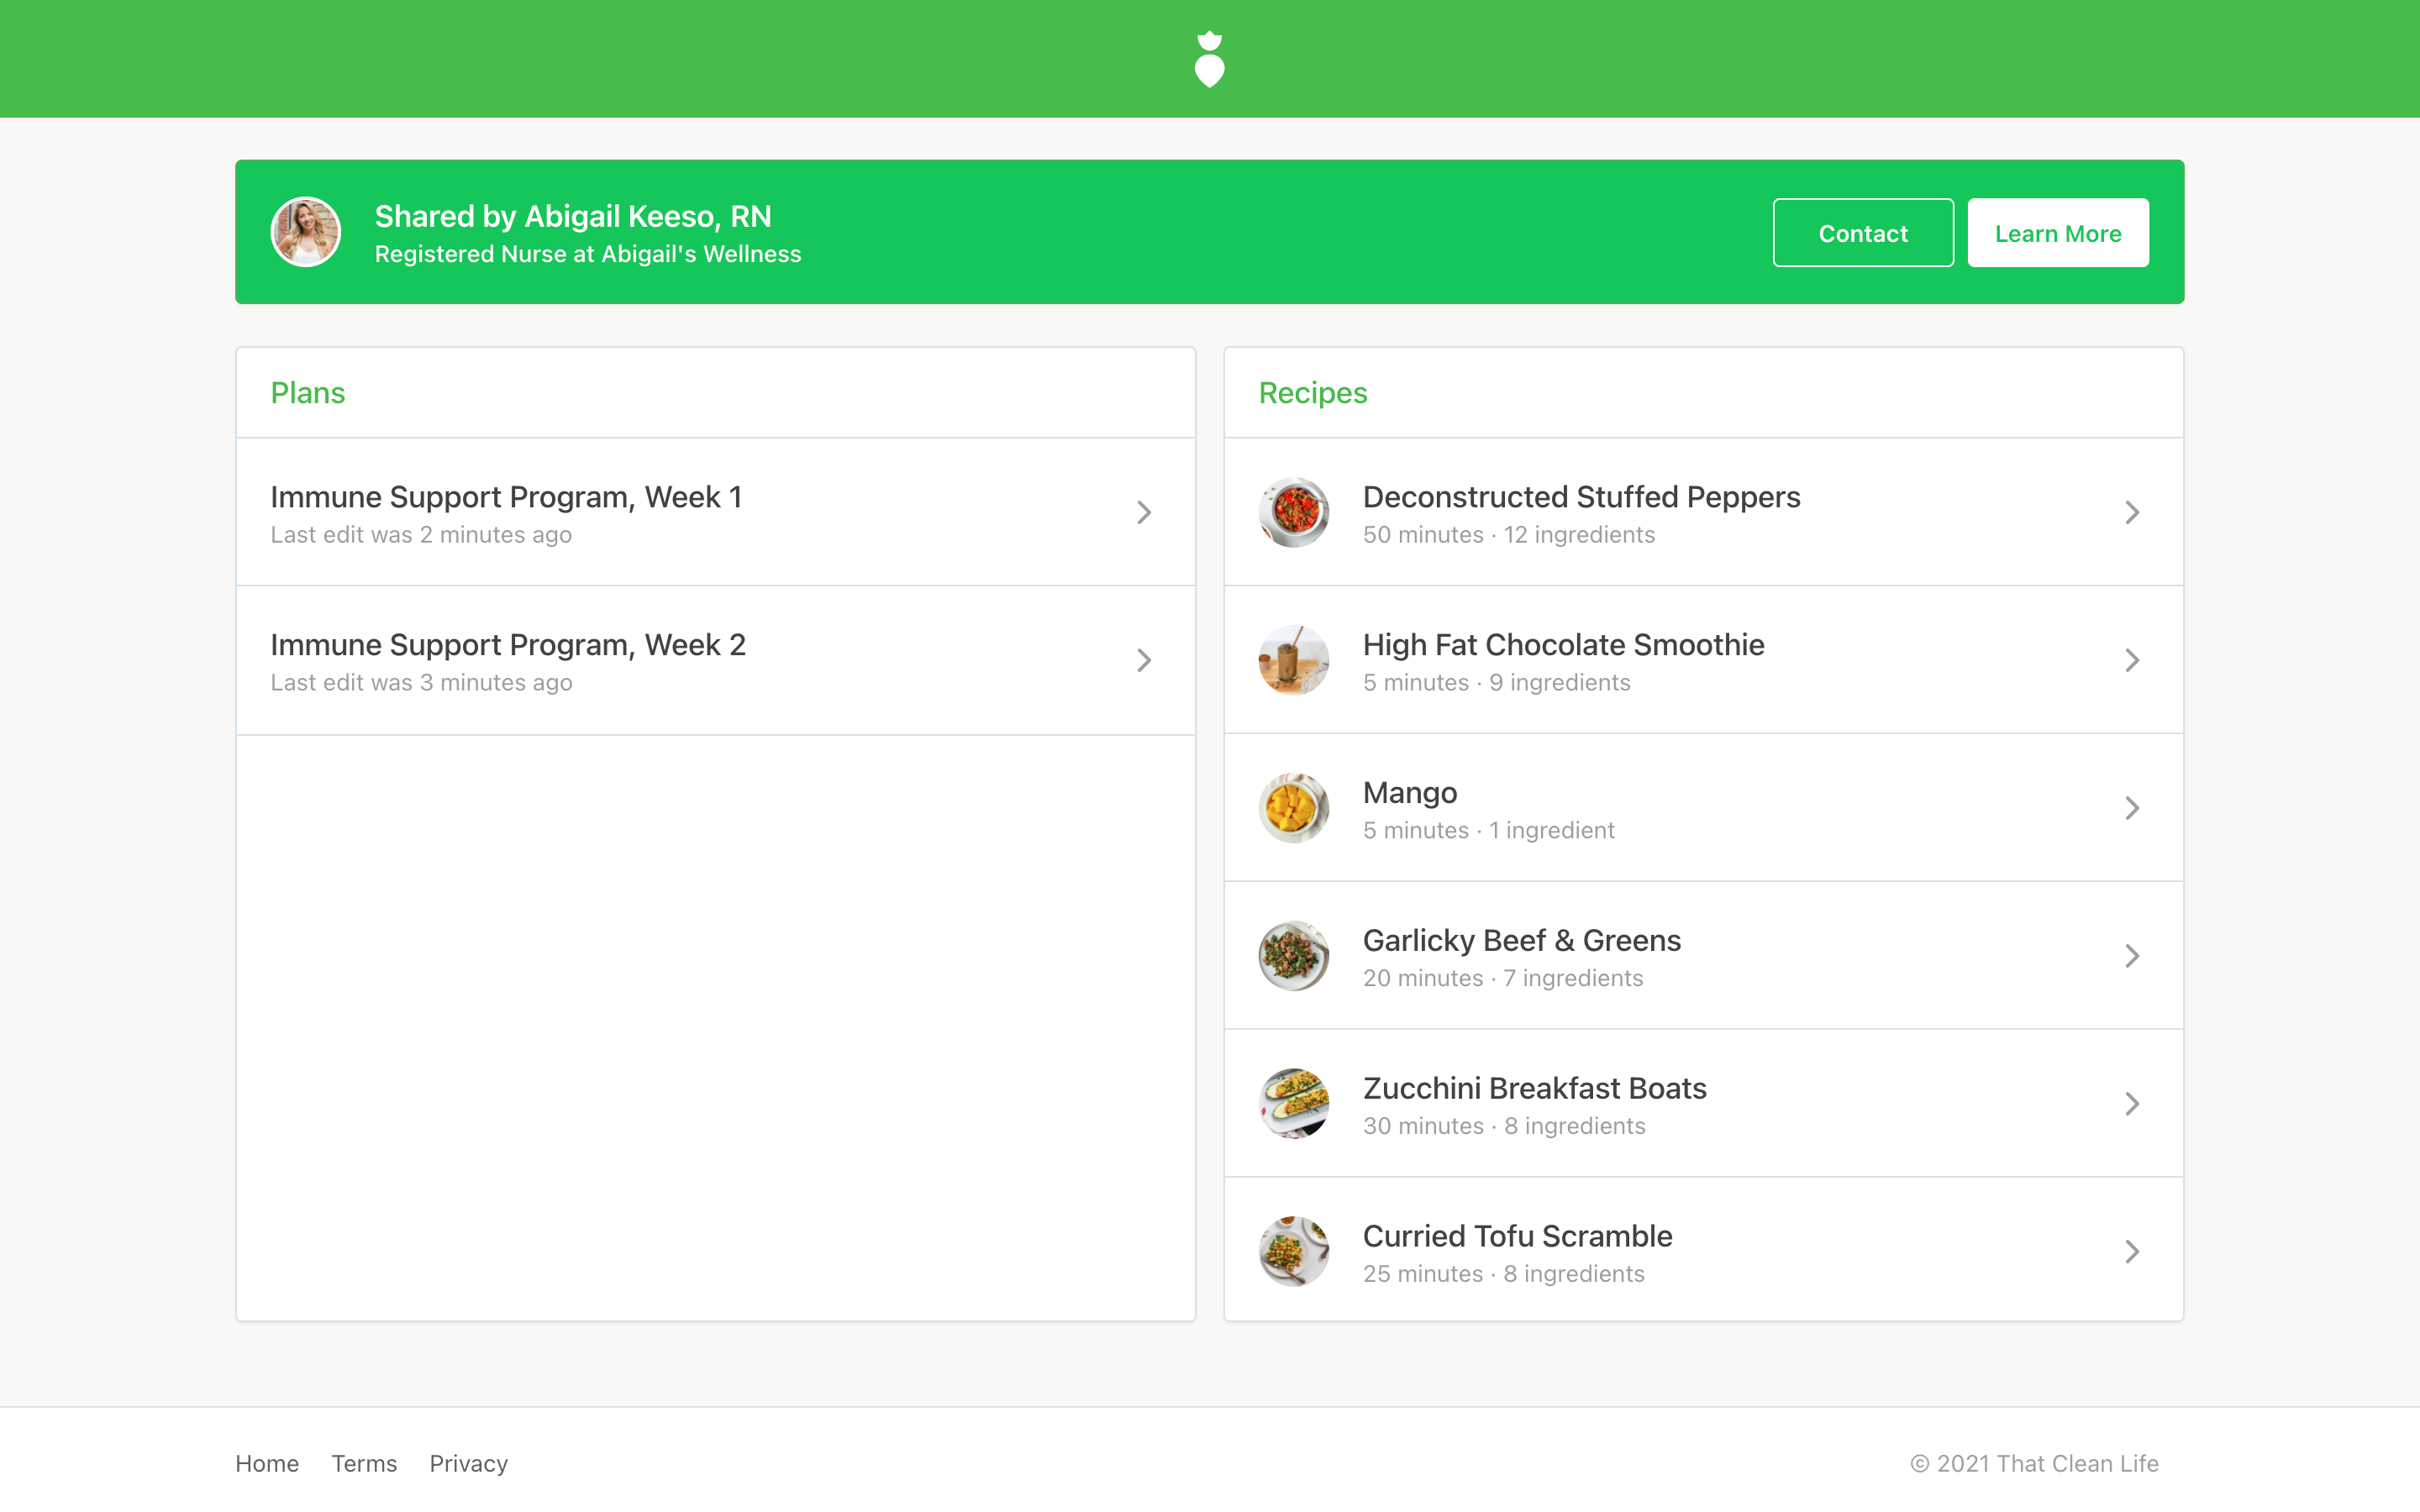The image size is (2420, 1512).
Task: Click chevron next to Mango recipe
Action: tap(2132, 808)
